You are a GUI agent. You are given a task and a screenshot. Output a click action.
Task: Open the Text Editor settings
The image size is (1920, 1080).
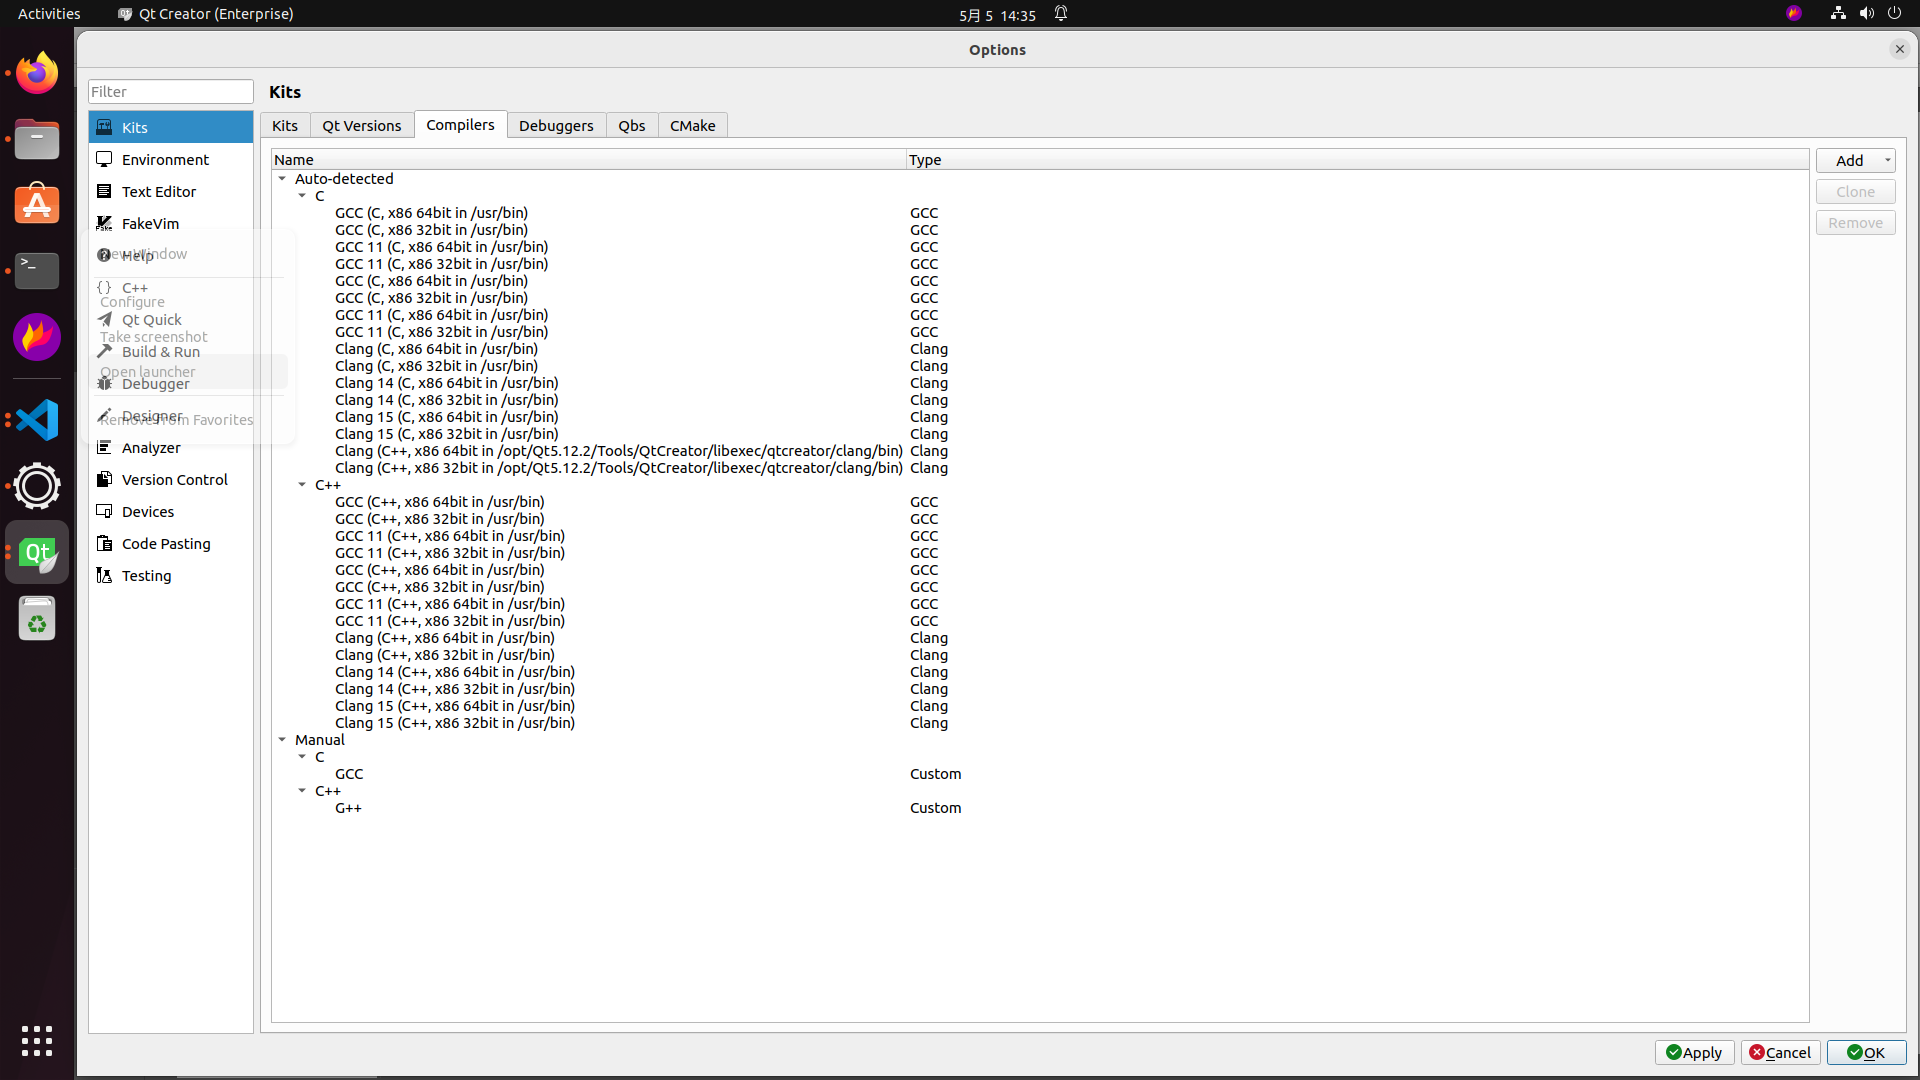(158, 191)
